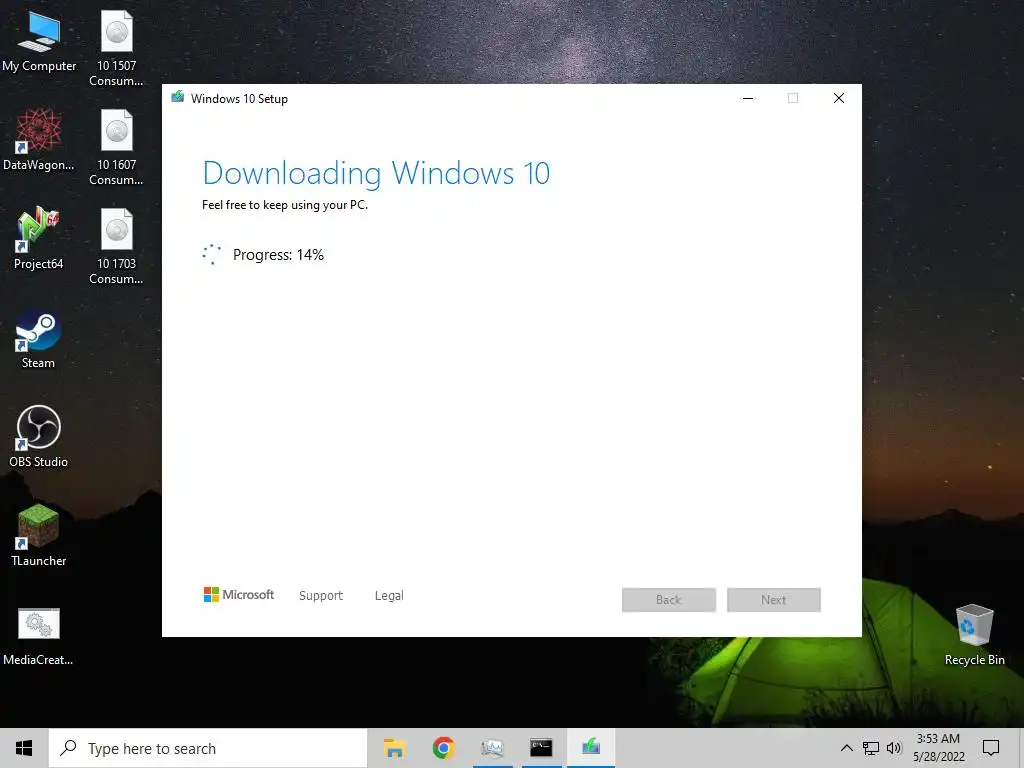Click the Legal link in Setup

[x=389, y=596]
